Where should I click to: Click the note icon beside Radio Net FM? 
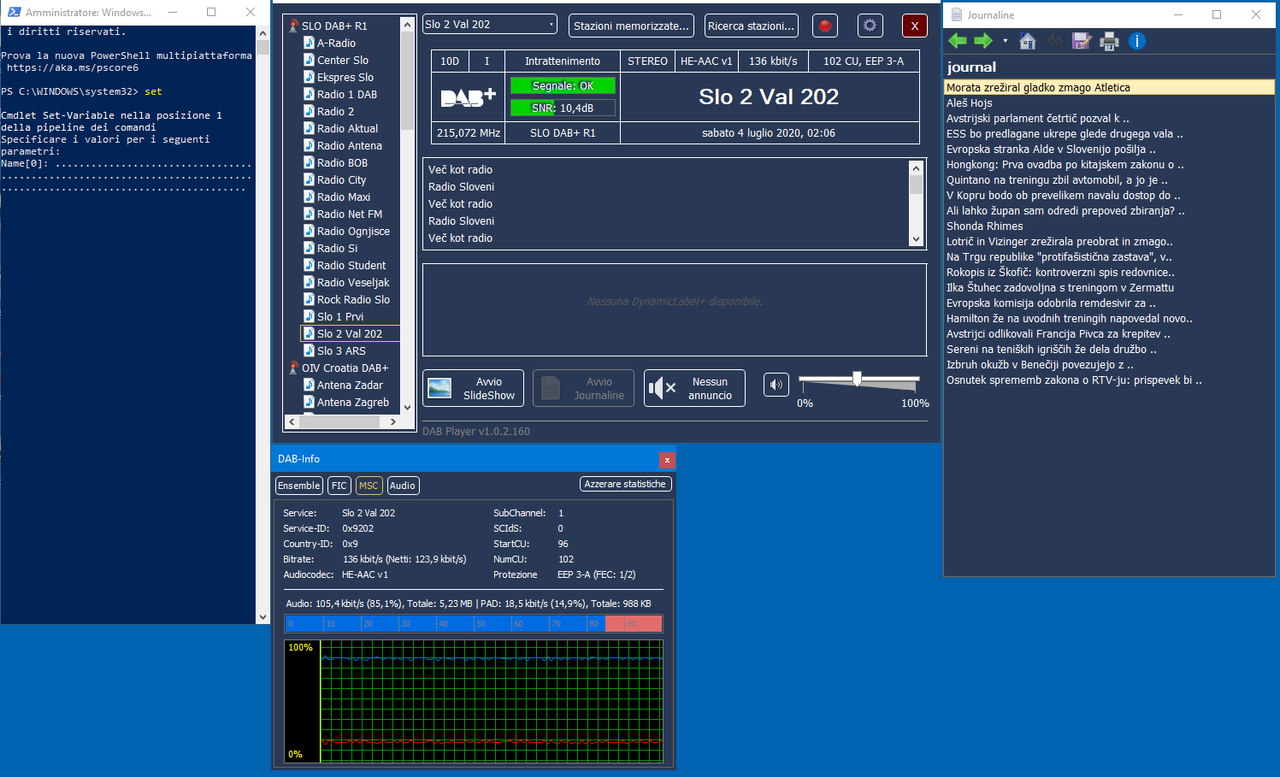(x=309, y=214)
